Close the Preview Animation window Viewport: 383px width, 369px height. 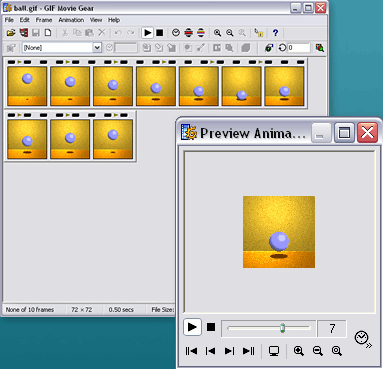pyautogui.click(x=367, y=133)
